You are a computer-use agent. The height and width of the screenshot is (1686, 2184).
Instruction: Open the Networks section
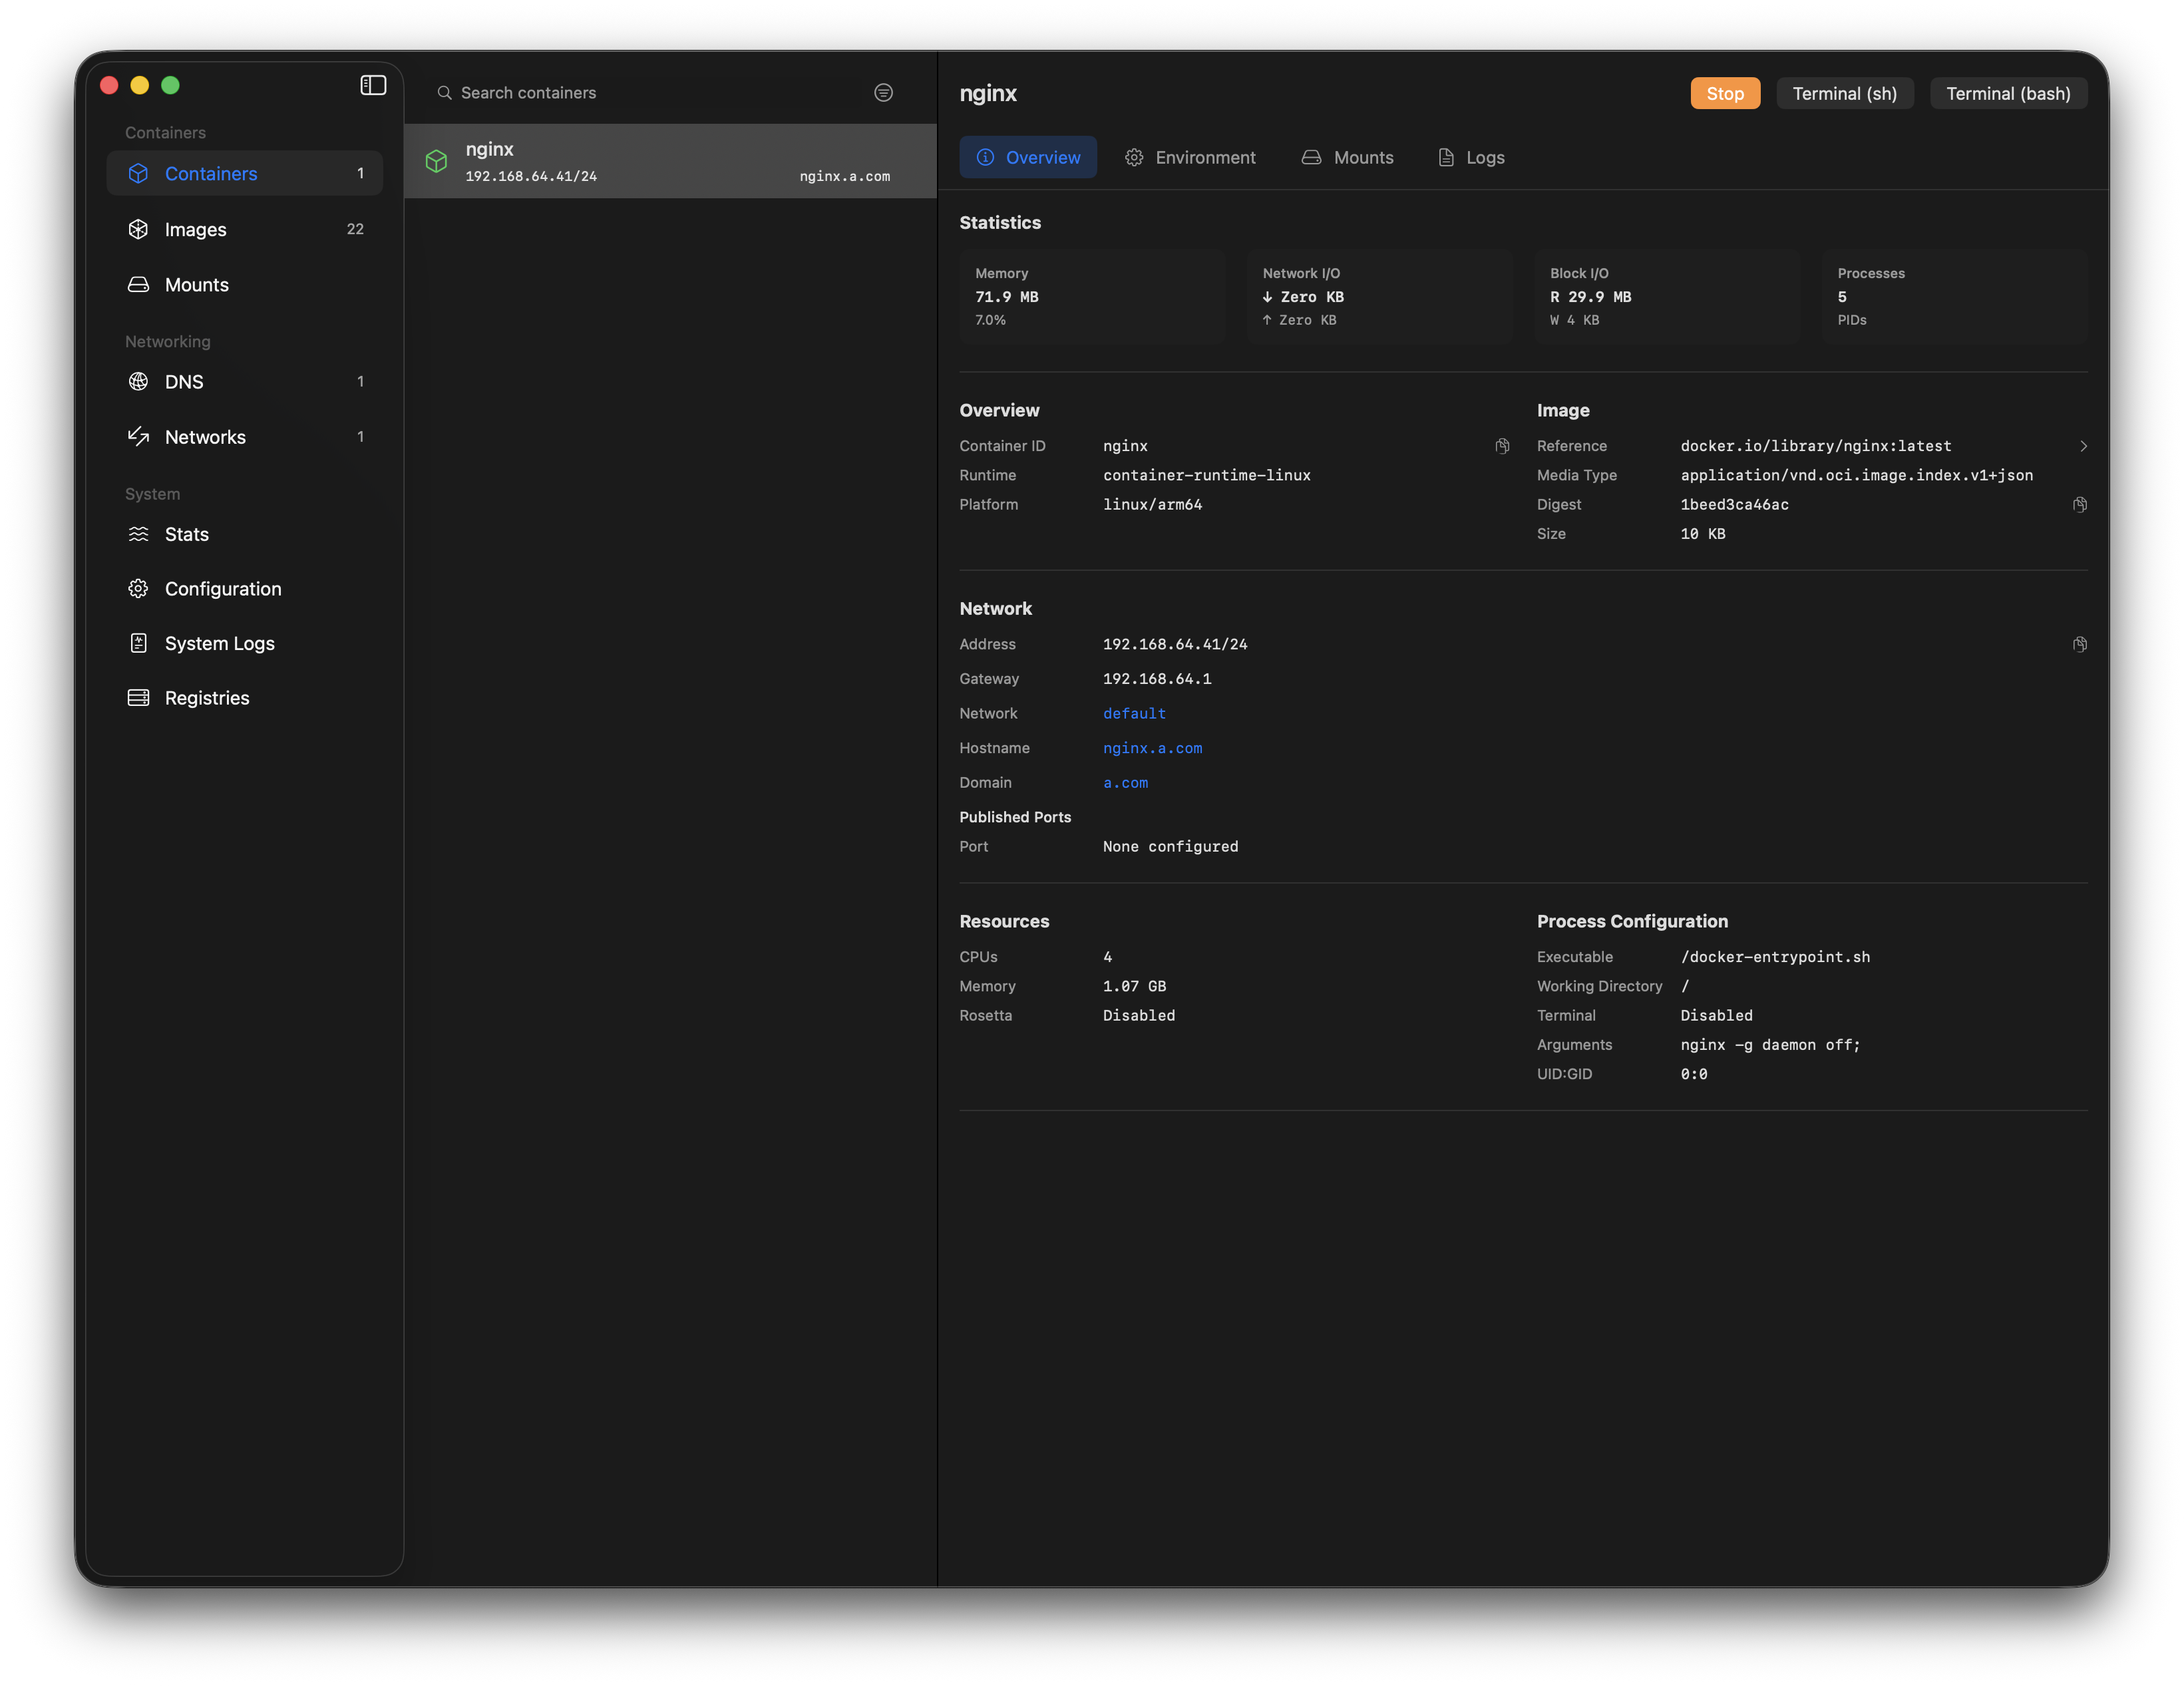point(205,437)
